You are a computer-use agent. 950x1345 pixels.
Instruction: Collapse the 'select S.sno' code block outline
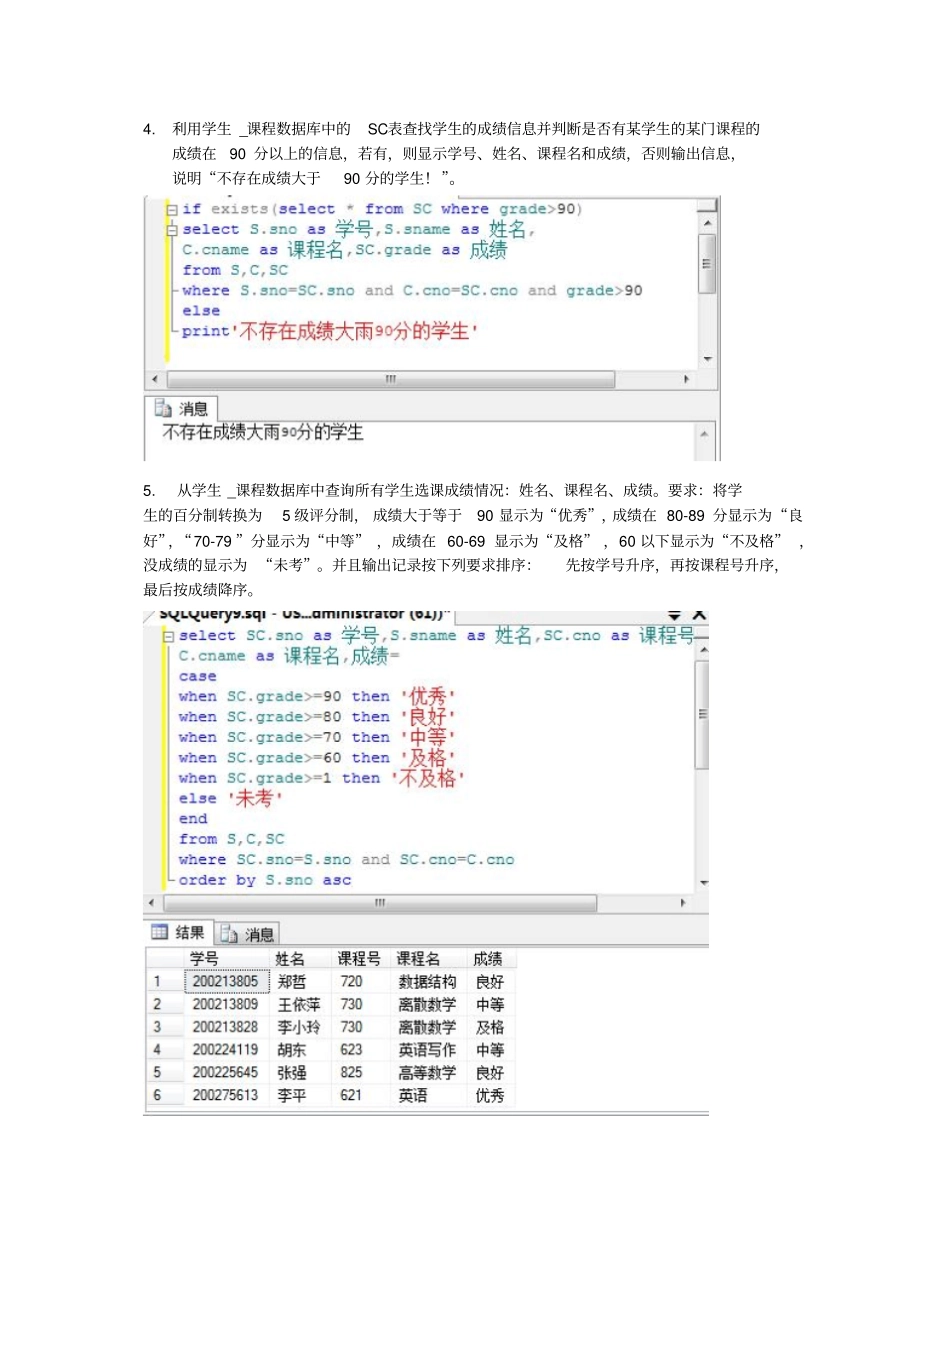tap(172, 230)
